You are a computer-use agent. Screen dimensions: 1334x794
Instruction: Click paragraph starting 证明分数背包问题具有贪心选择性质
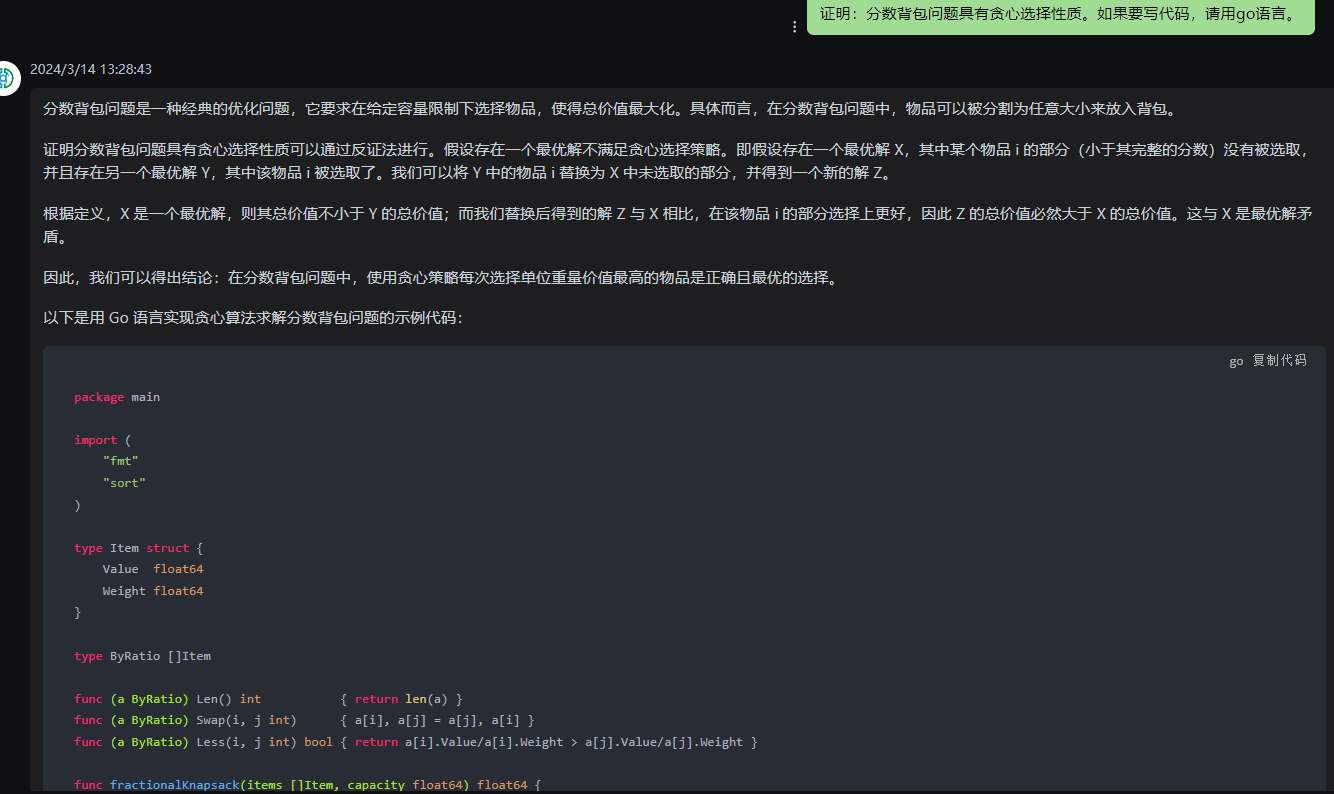677,162
